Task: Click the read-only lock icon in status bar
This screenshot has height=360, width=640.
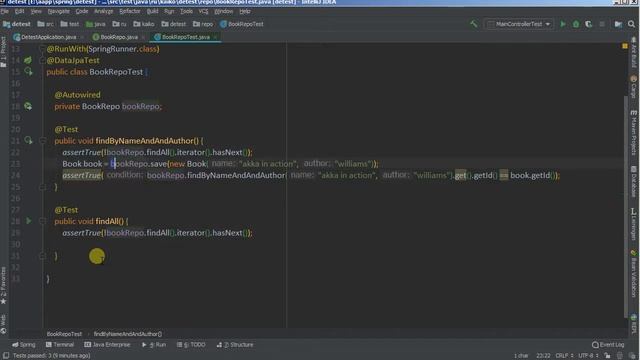Action: 607,356
